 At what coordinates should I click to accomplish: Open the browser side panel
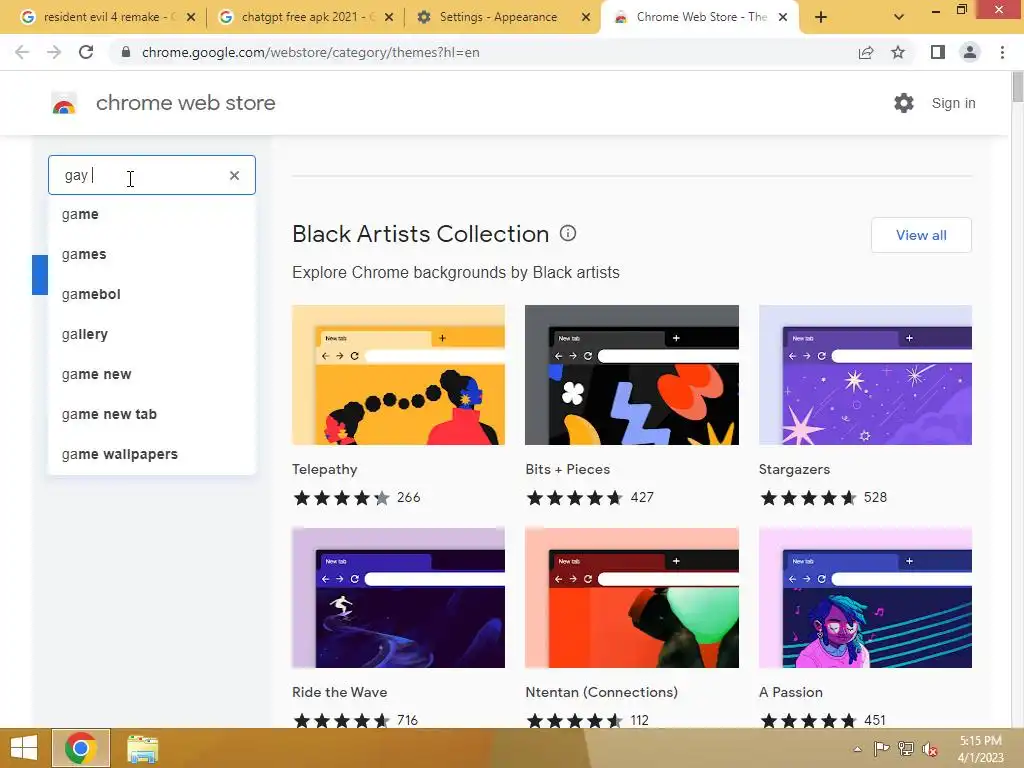tap(938, 52)
